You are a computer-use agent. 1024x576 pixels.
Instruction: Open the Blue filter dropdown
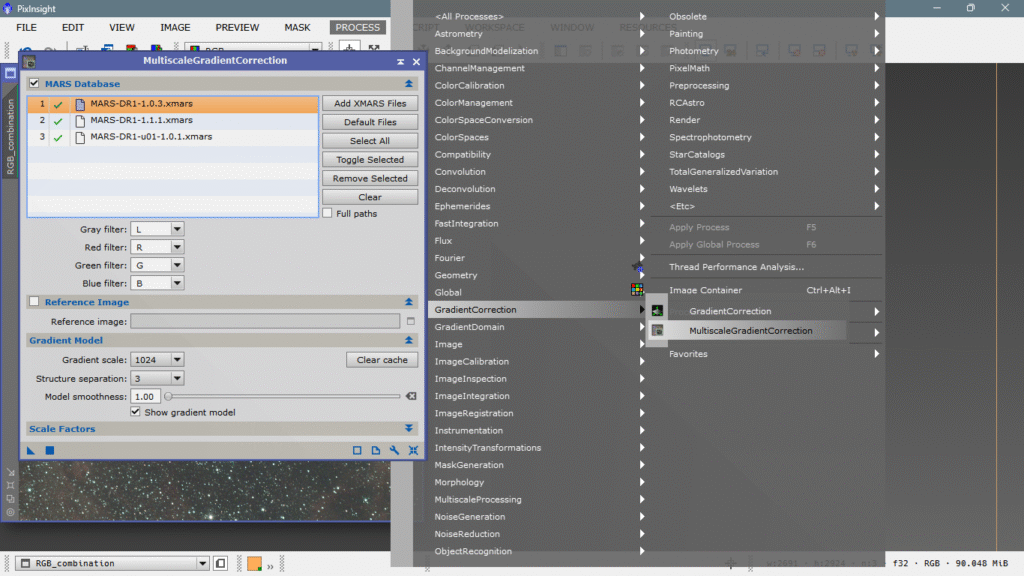(157, 283)
